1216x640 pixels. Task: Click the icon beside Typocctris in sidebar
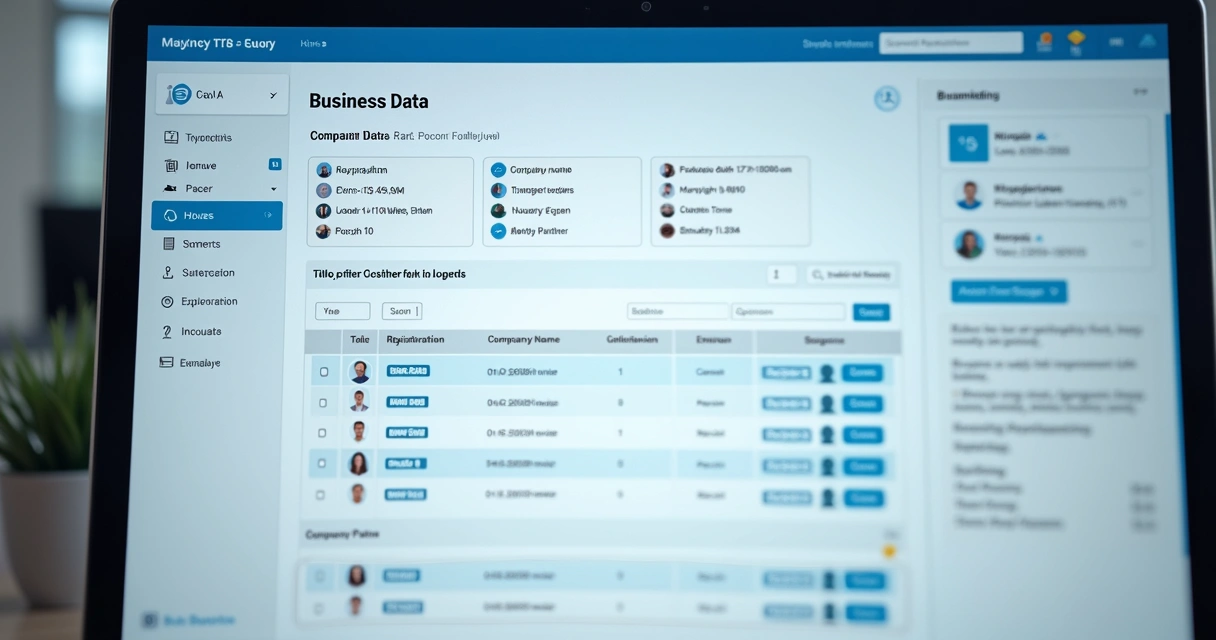pos(170,137)
